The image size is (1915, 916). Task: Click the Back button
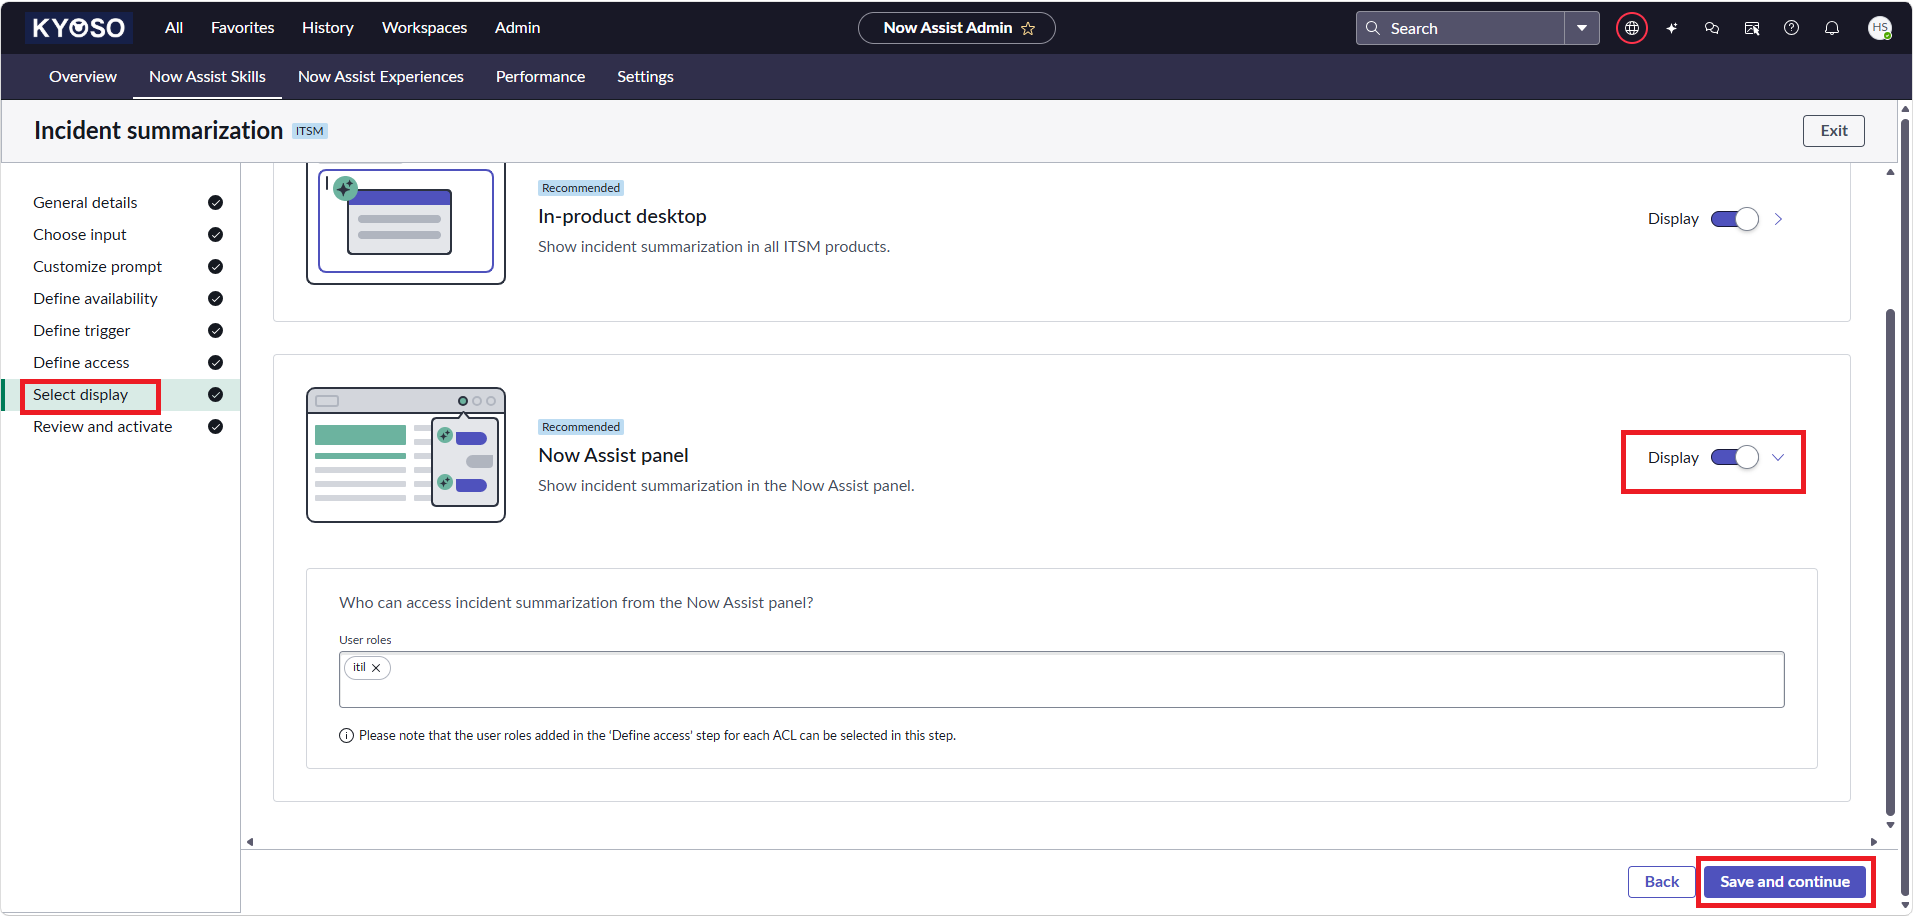[x=1662, y=882]
